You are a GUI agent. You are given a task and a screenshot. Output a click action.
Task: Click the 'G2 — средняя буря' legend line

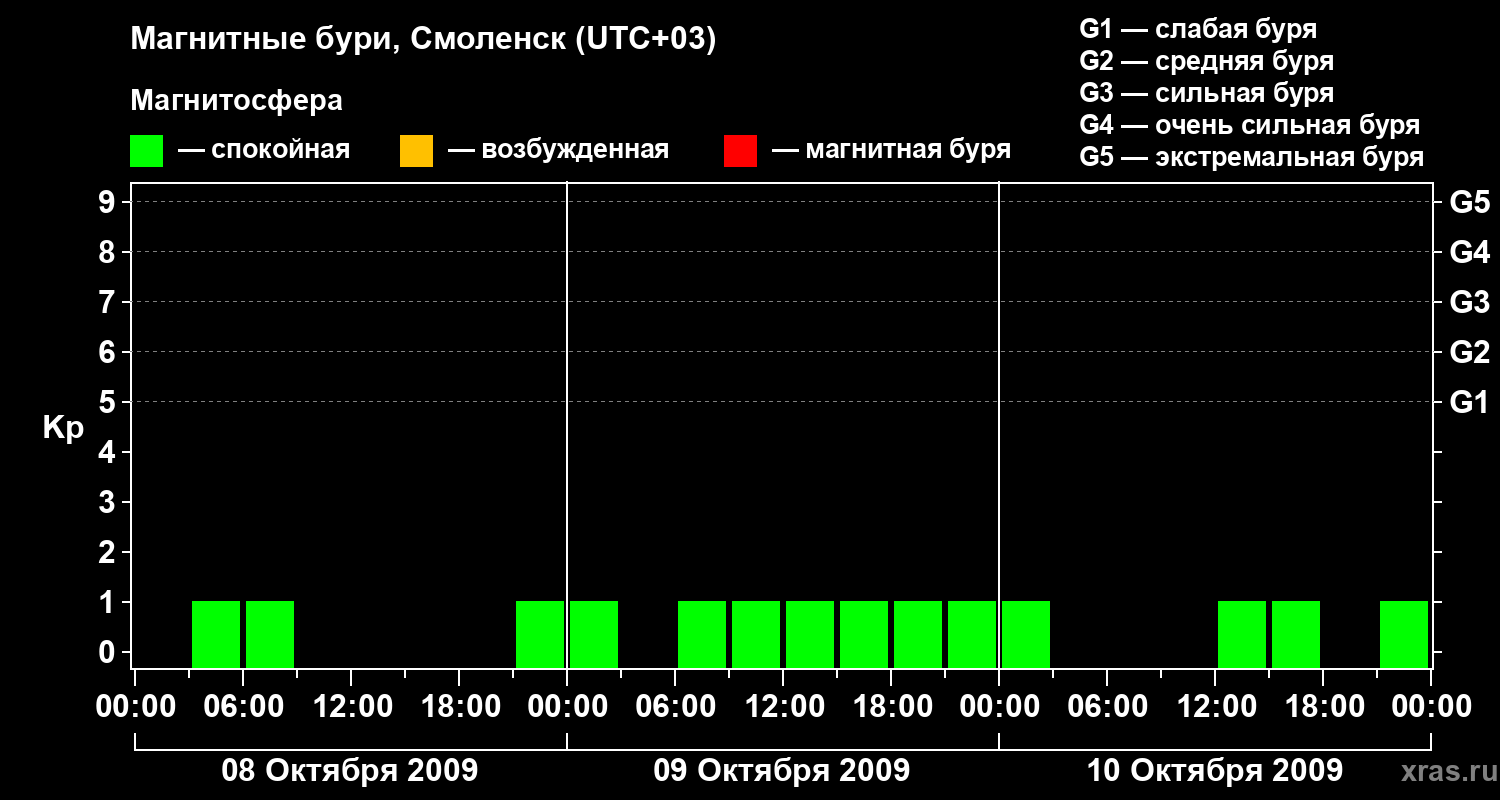click(x=1206, y=61)
